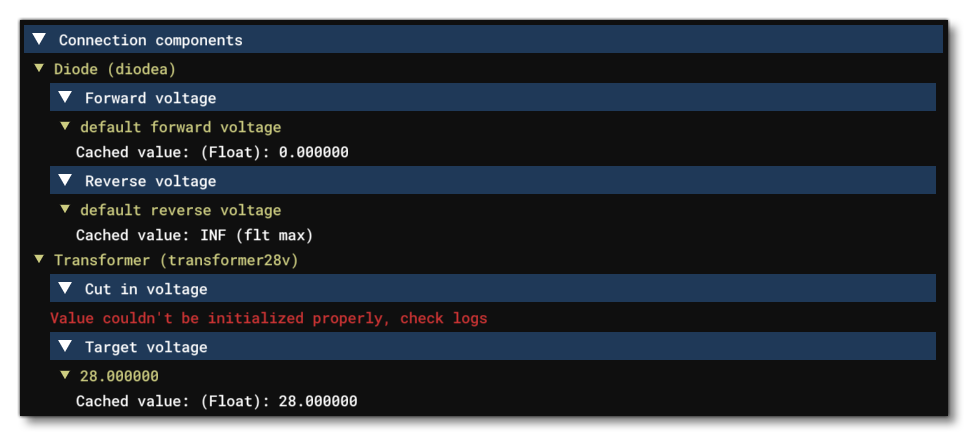Click the Target voltage header text
968x436 pixels.
pos(146,347)
